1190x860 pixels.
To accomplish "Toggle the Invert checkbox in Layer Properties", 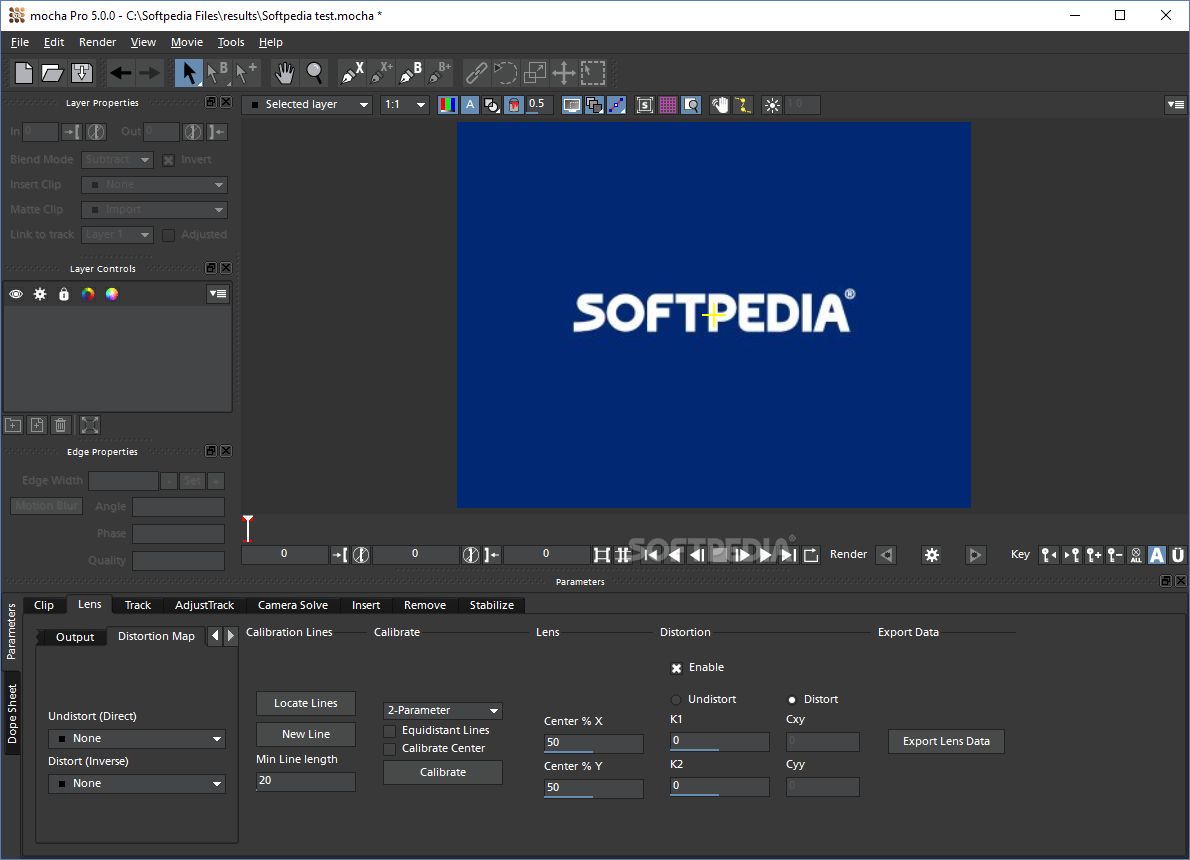I will tap(168, 160).
